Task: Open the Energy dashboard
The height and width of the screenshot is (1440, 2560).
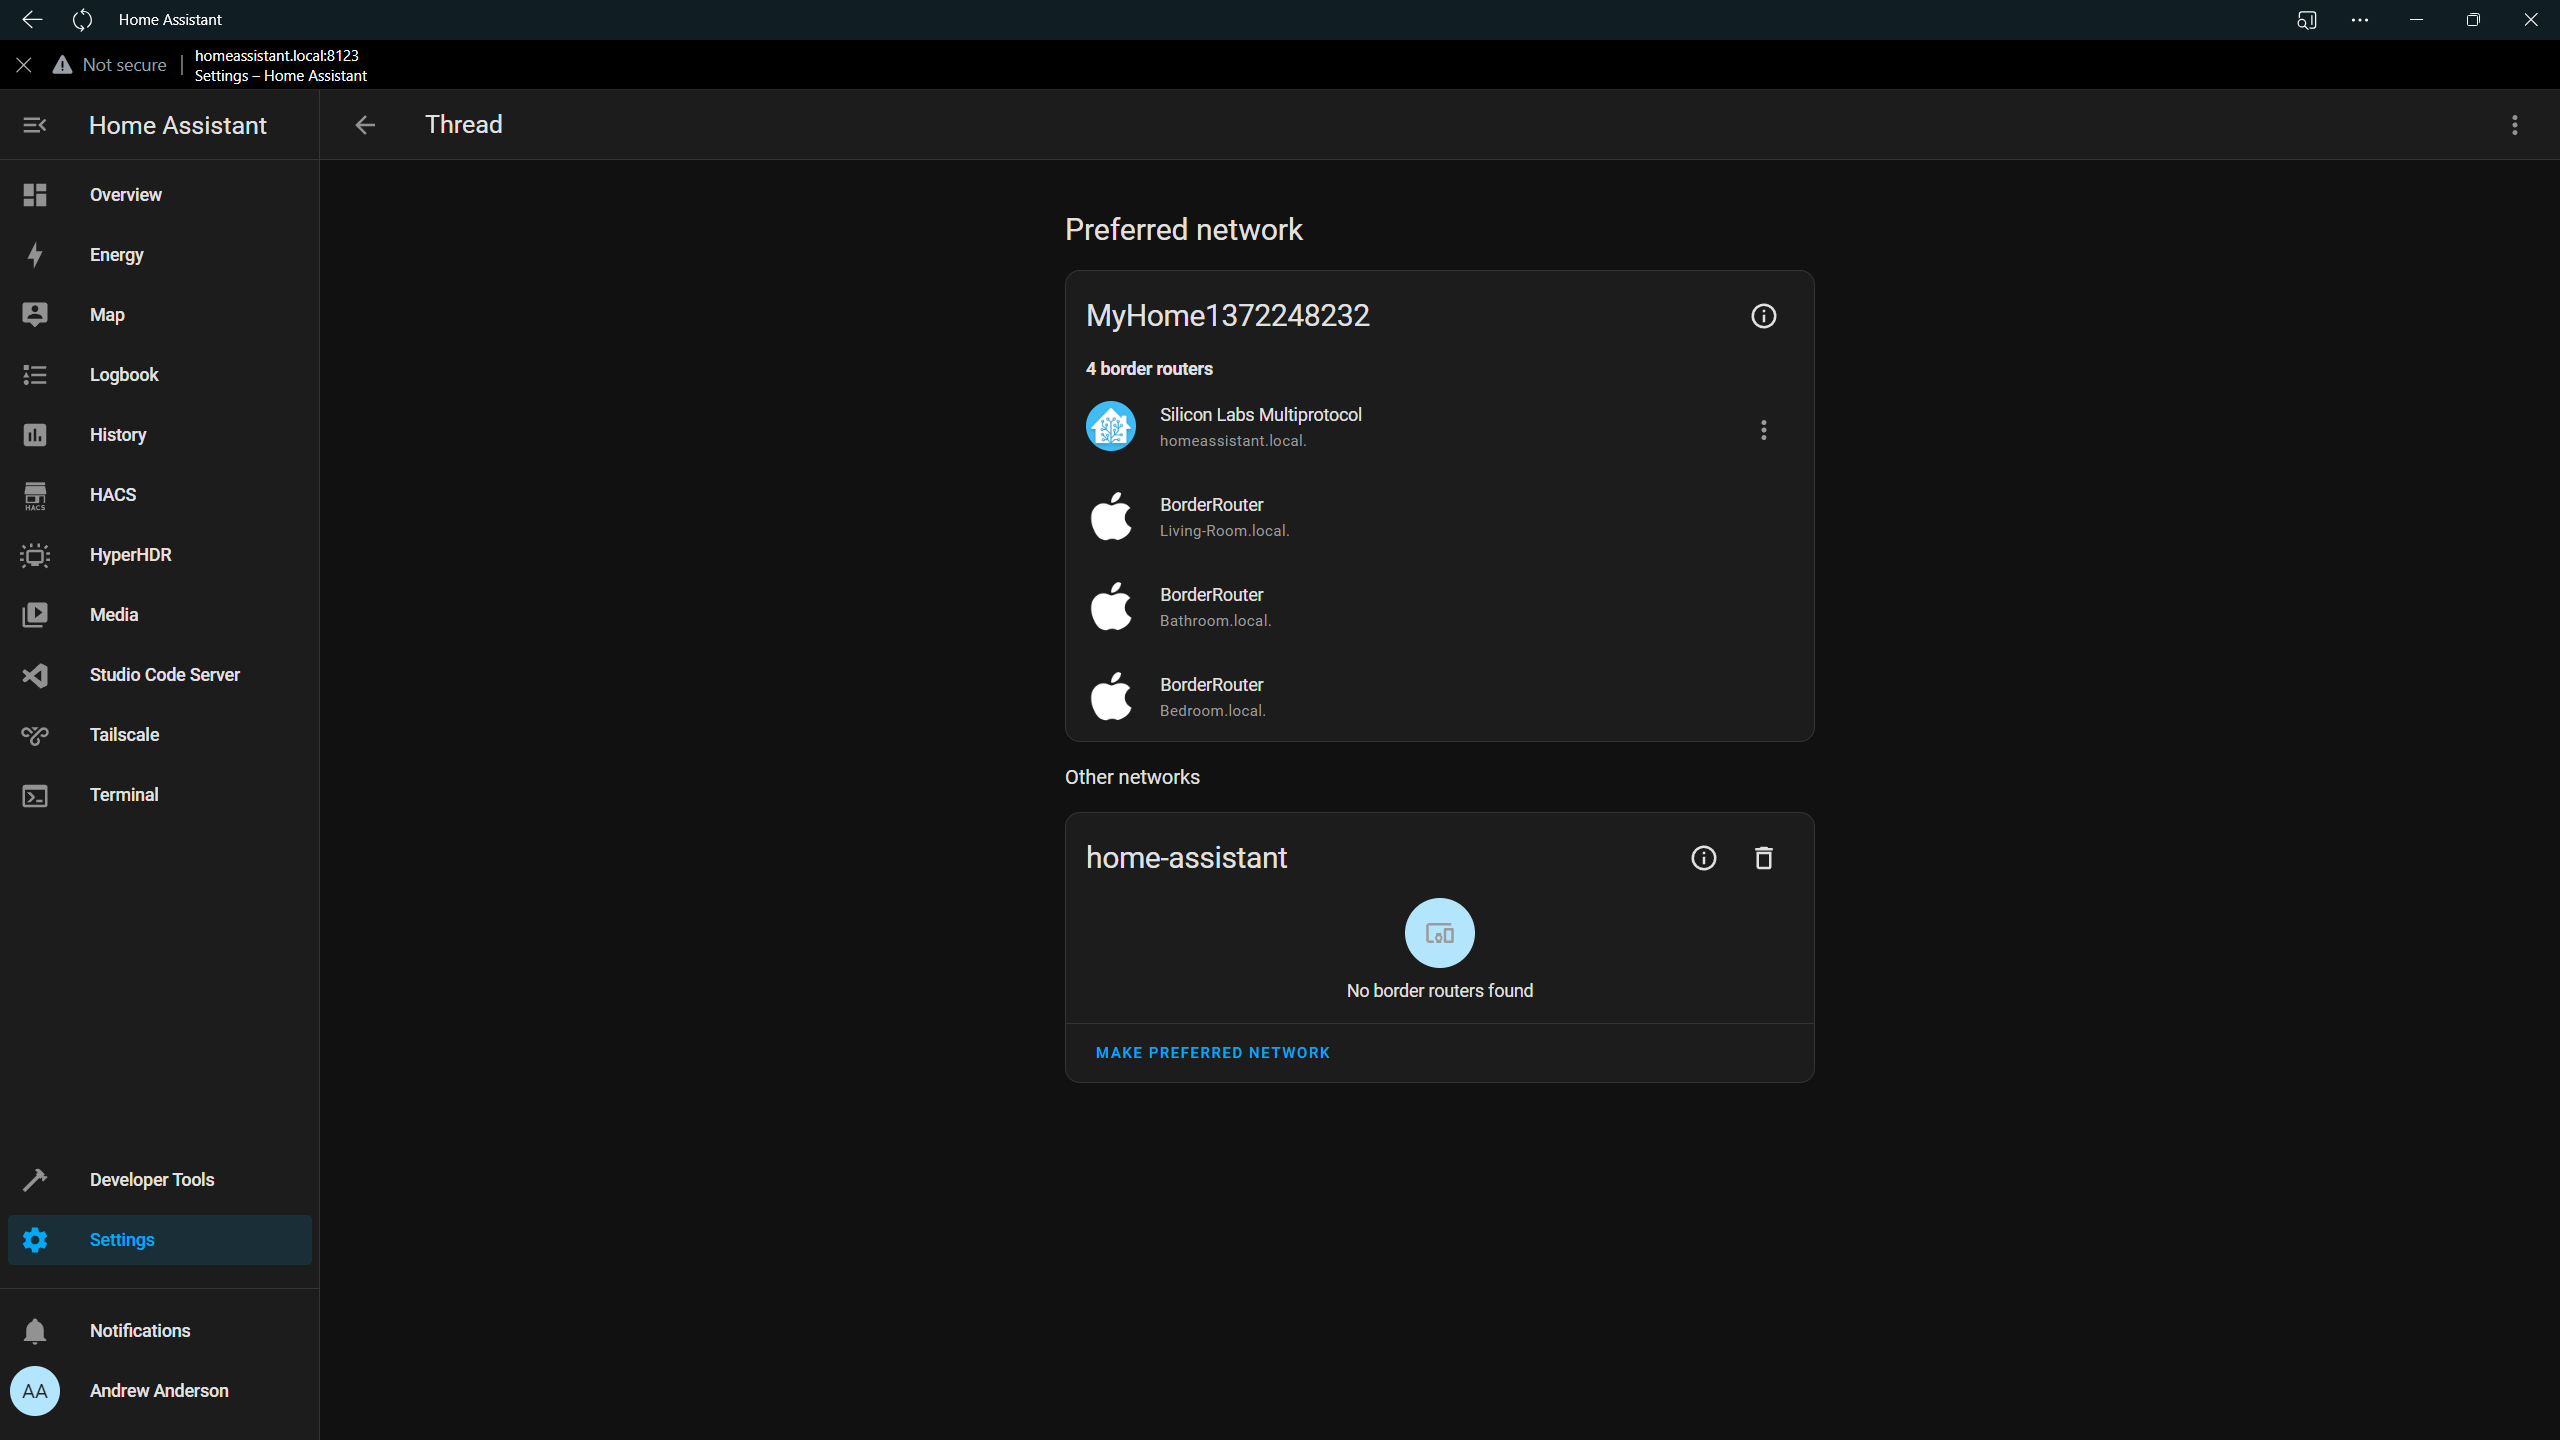Action: pos(116,254)
